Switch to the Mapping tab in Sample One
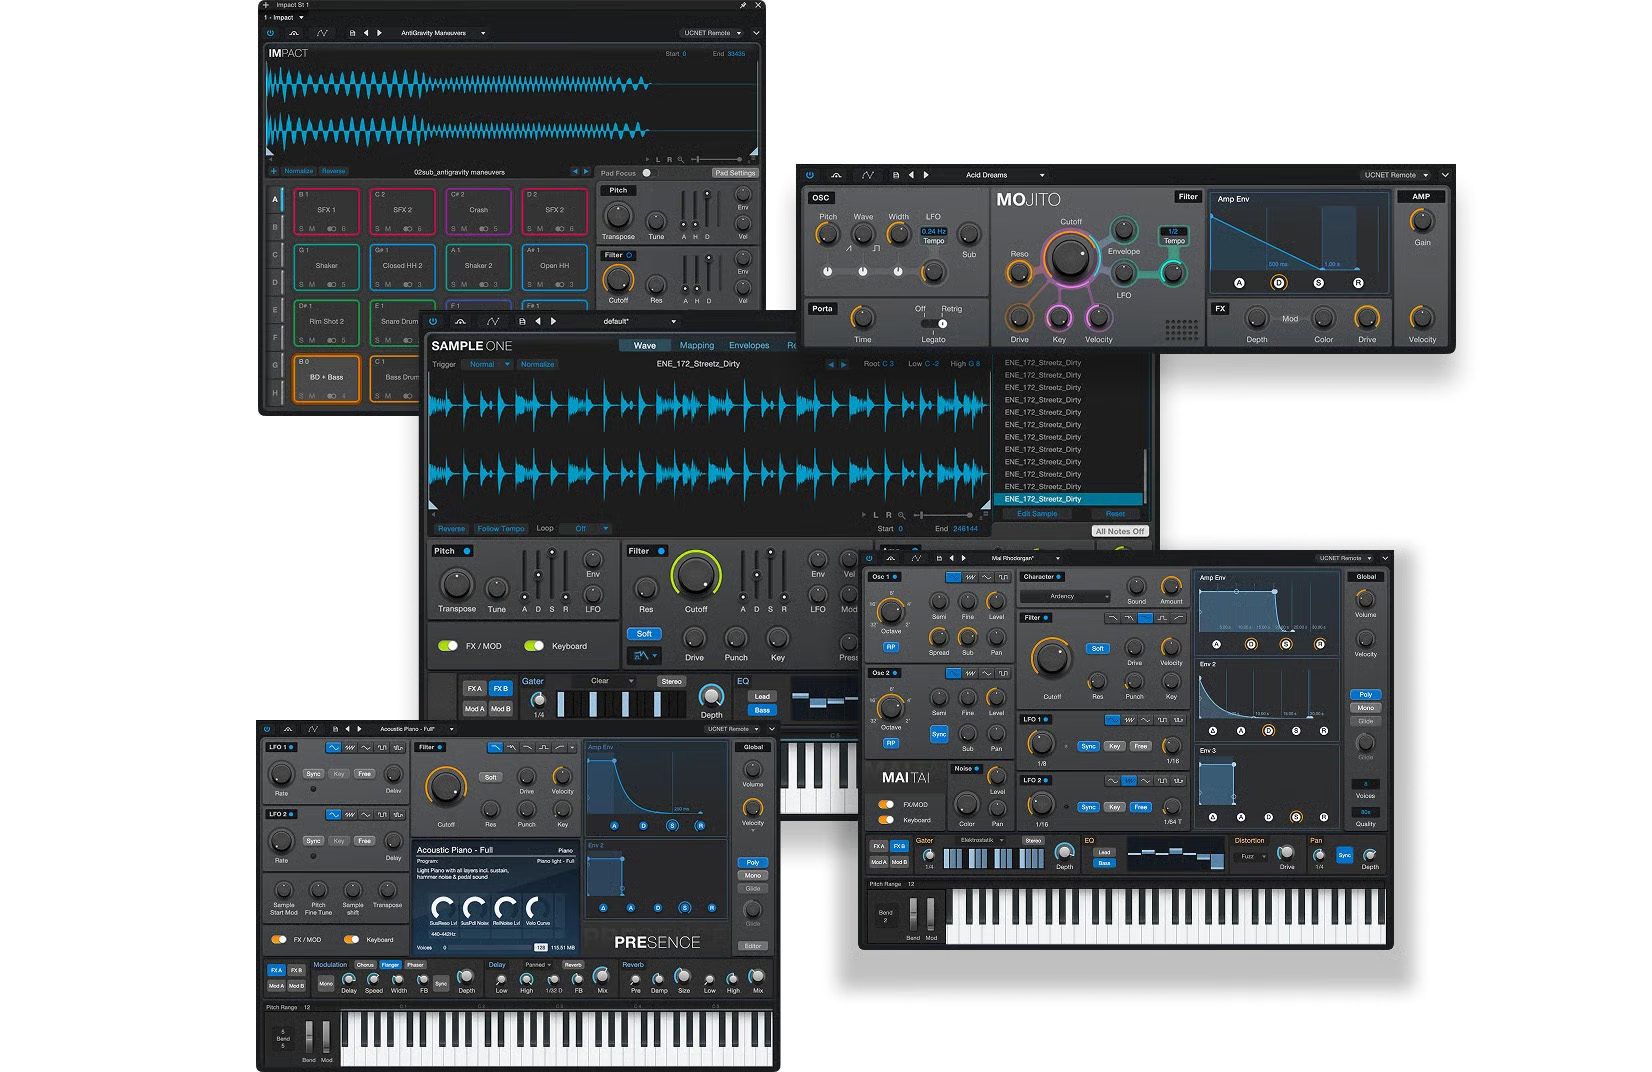 [x=697, y=346]
